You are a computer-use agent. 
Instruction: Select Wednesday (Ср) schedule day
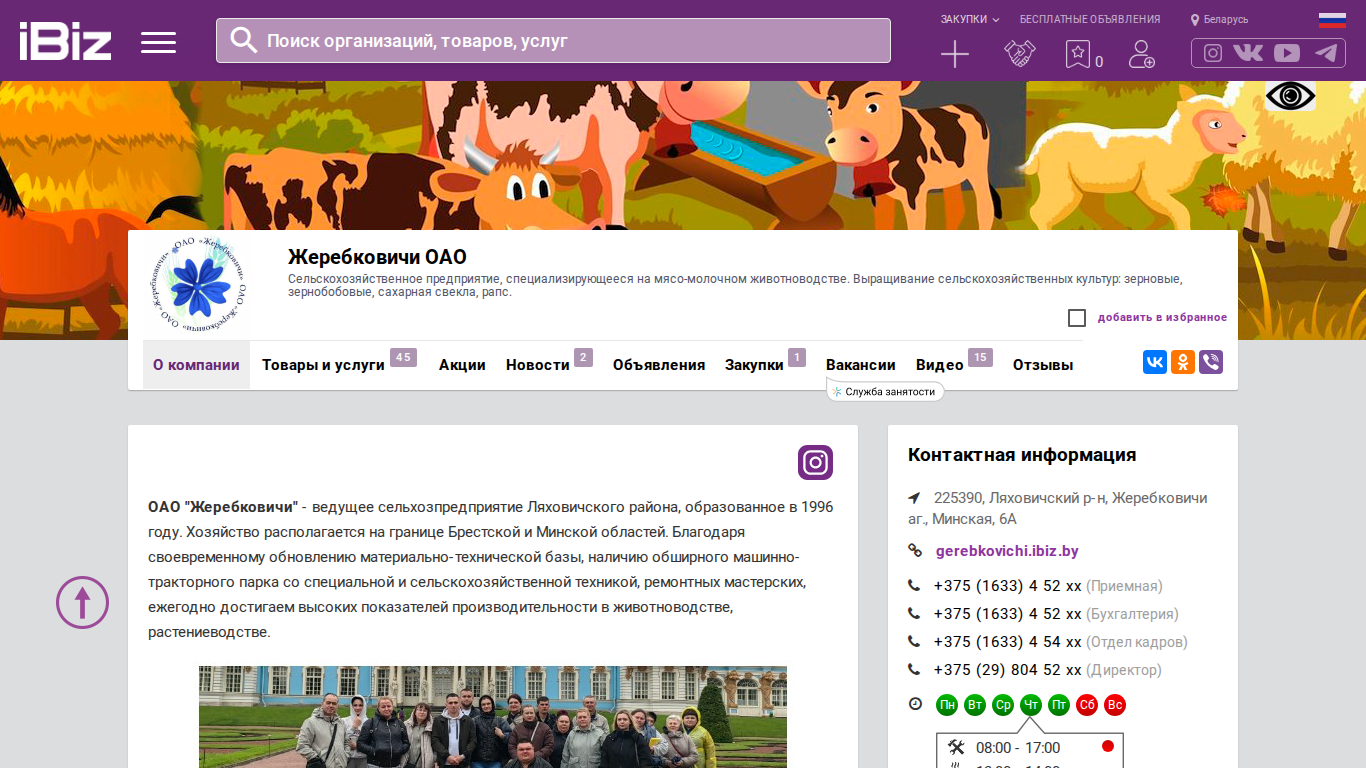[1003, 705]
